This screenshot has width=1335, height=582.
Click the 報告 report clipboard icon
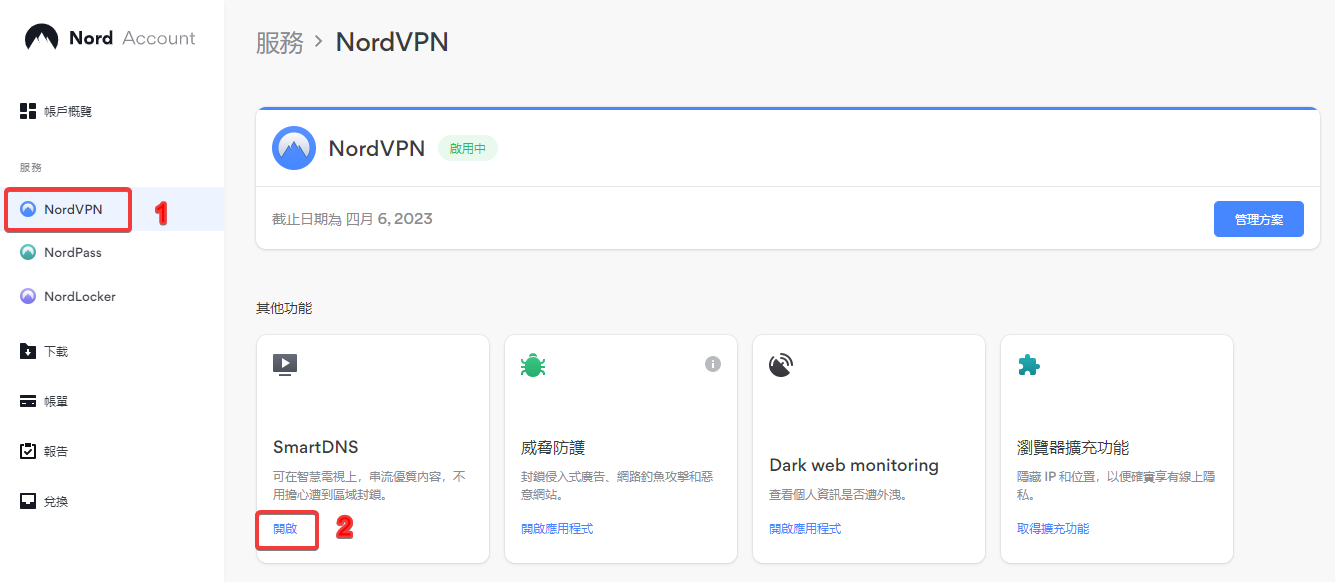28,451
